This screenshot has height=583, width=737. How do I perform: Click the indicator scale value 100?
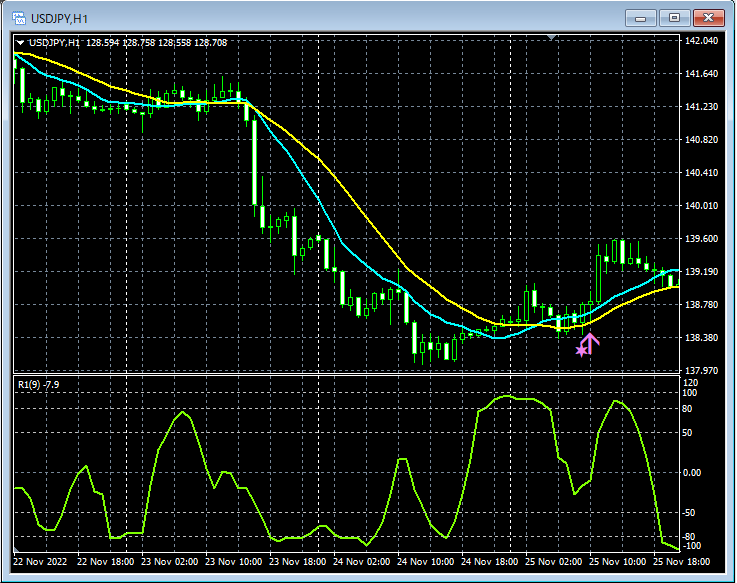pyautogui.click(x=690, y=393)
